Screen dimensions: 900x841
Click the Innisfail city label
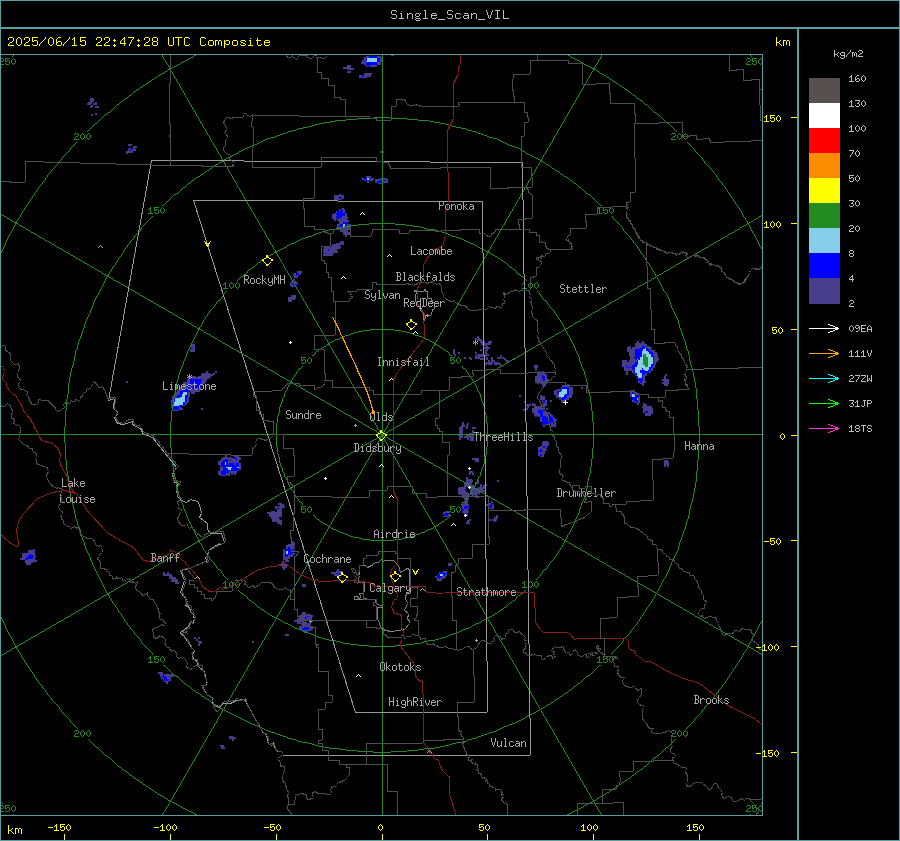pyautogui.click(x=403, y=362)
